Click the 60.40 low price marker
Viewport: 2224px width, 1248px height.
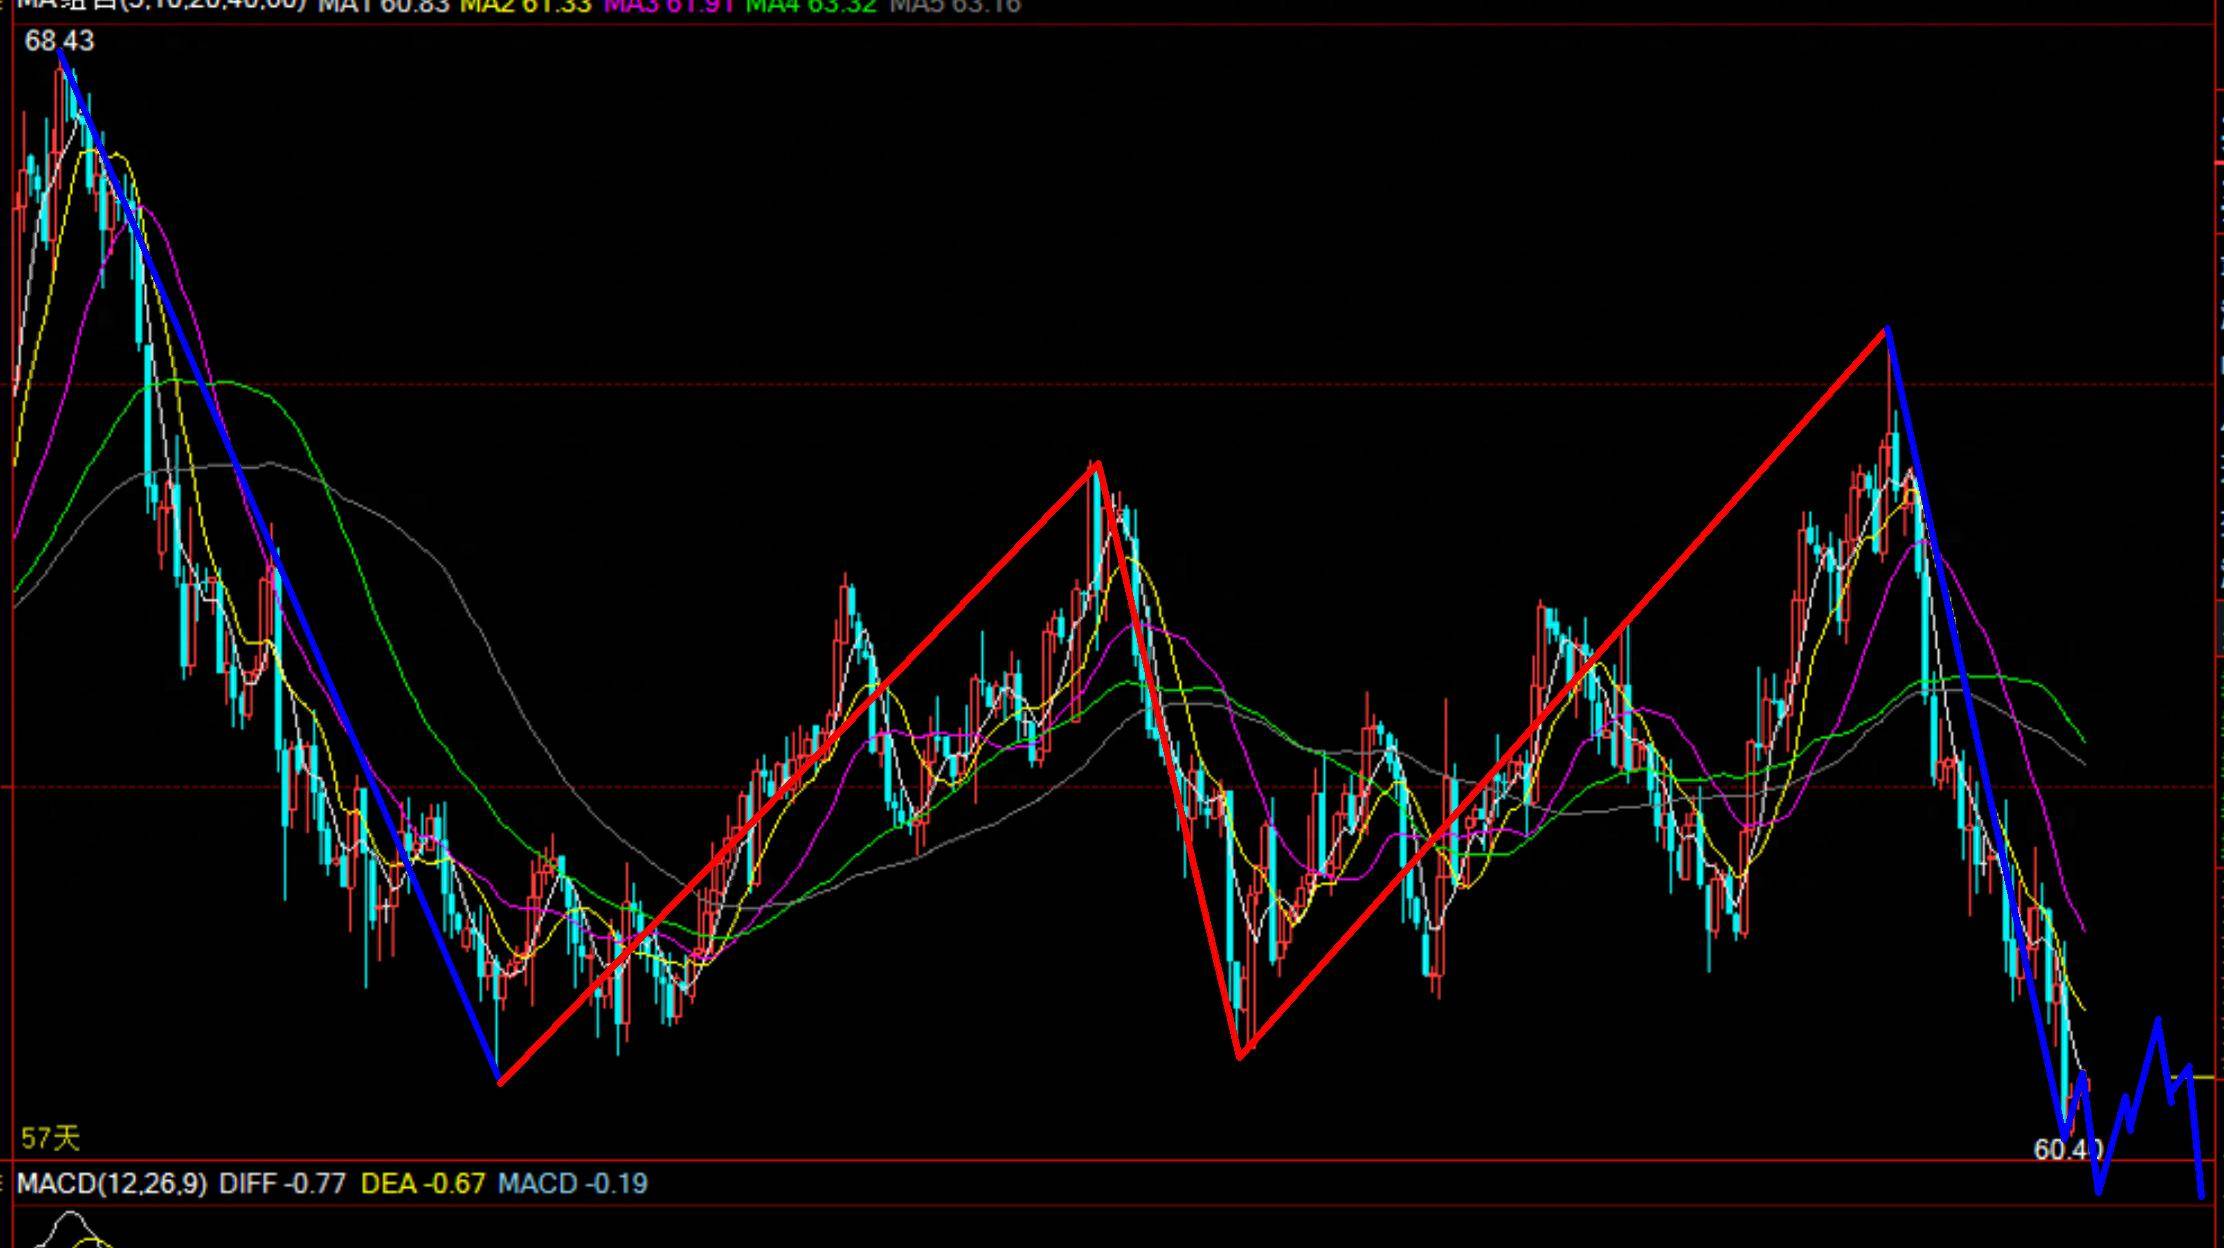[x=2066, y=1150]
